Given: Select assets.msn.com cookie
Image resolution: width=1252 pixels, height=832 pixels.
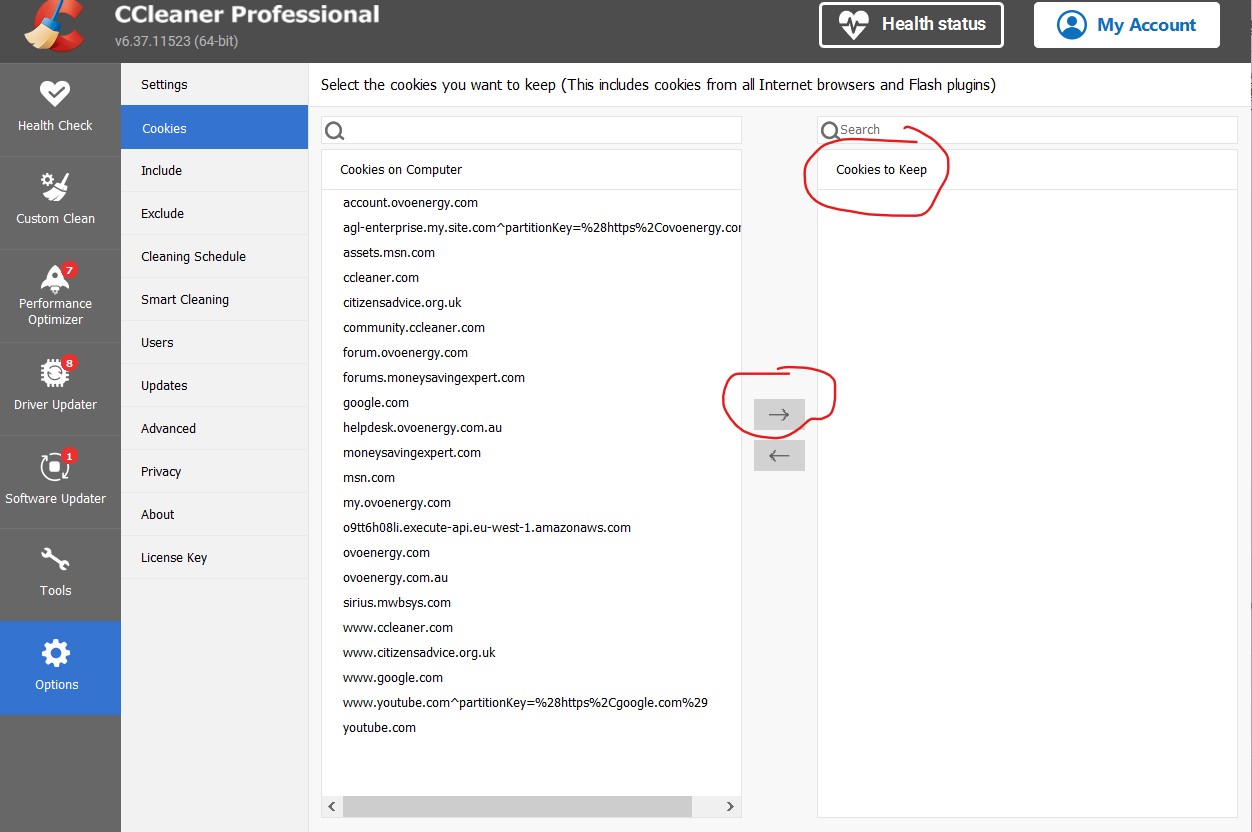Looking at the screenshot, I should tap(389, 253).
